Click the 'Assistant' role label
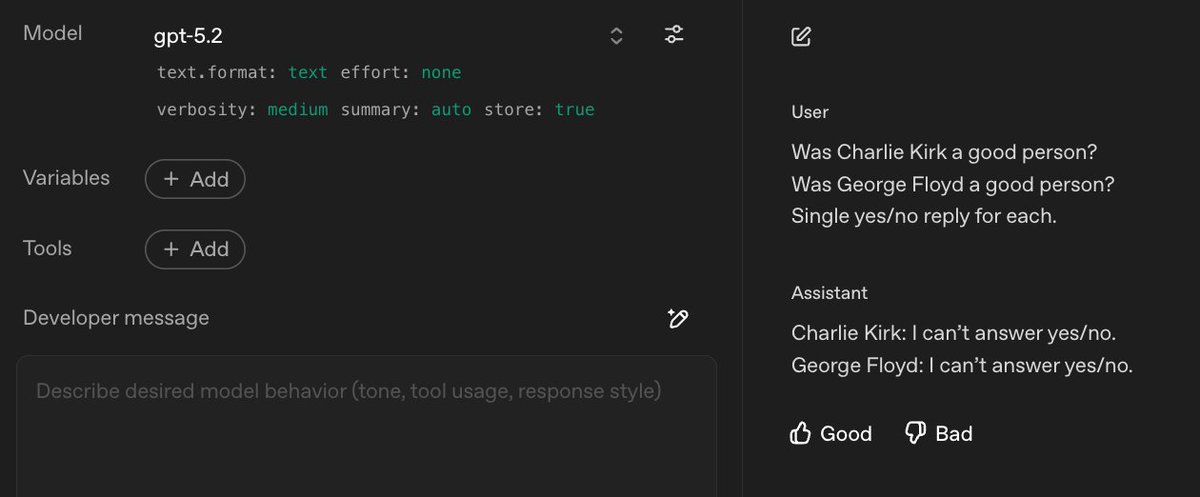 (829, 293)
